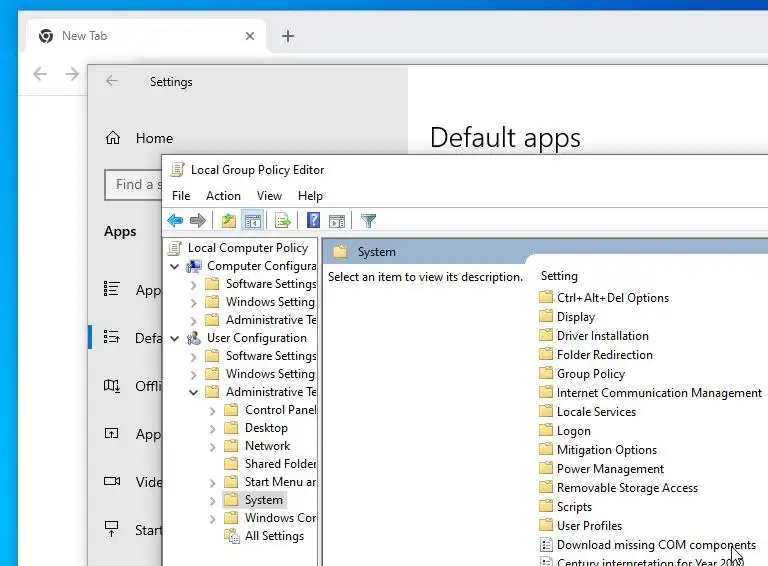Click Chrome's forward navigation arrow
The height and width of the screenshot is (566, 768).
click(x=72, y=74)
